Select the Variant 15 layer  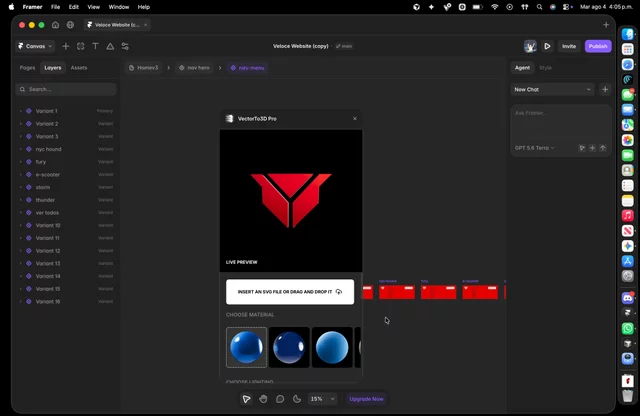click(x=66, y=289)
